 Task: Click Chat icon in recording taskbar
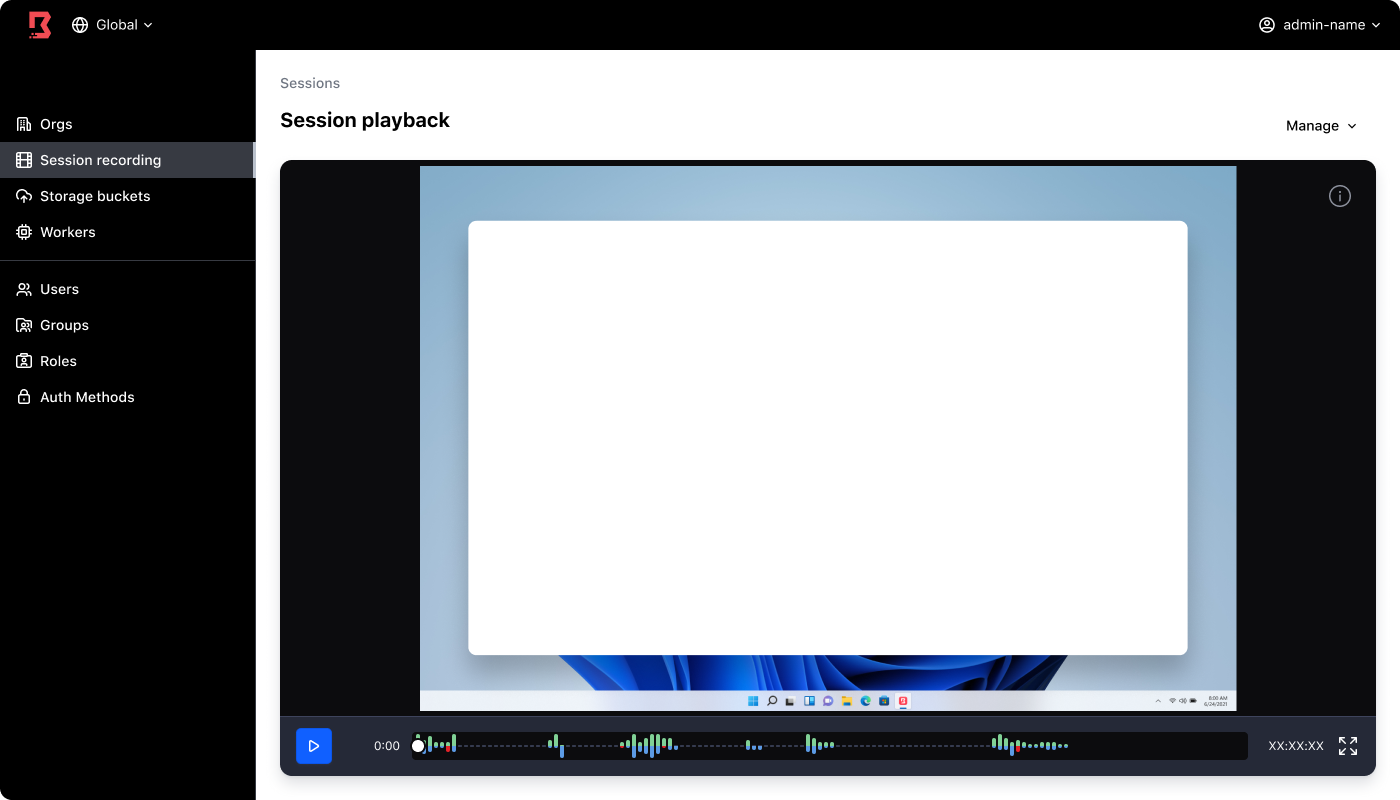coord(828,701)
